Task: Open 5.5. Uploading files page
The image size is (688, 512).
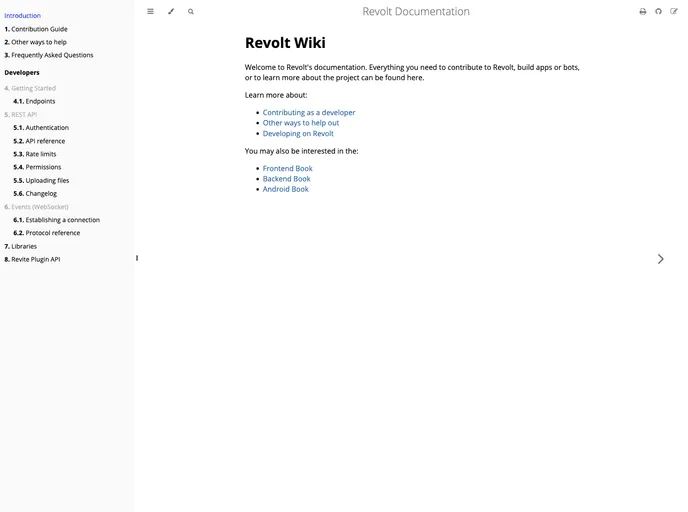Action: click(41, 180)
